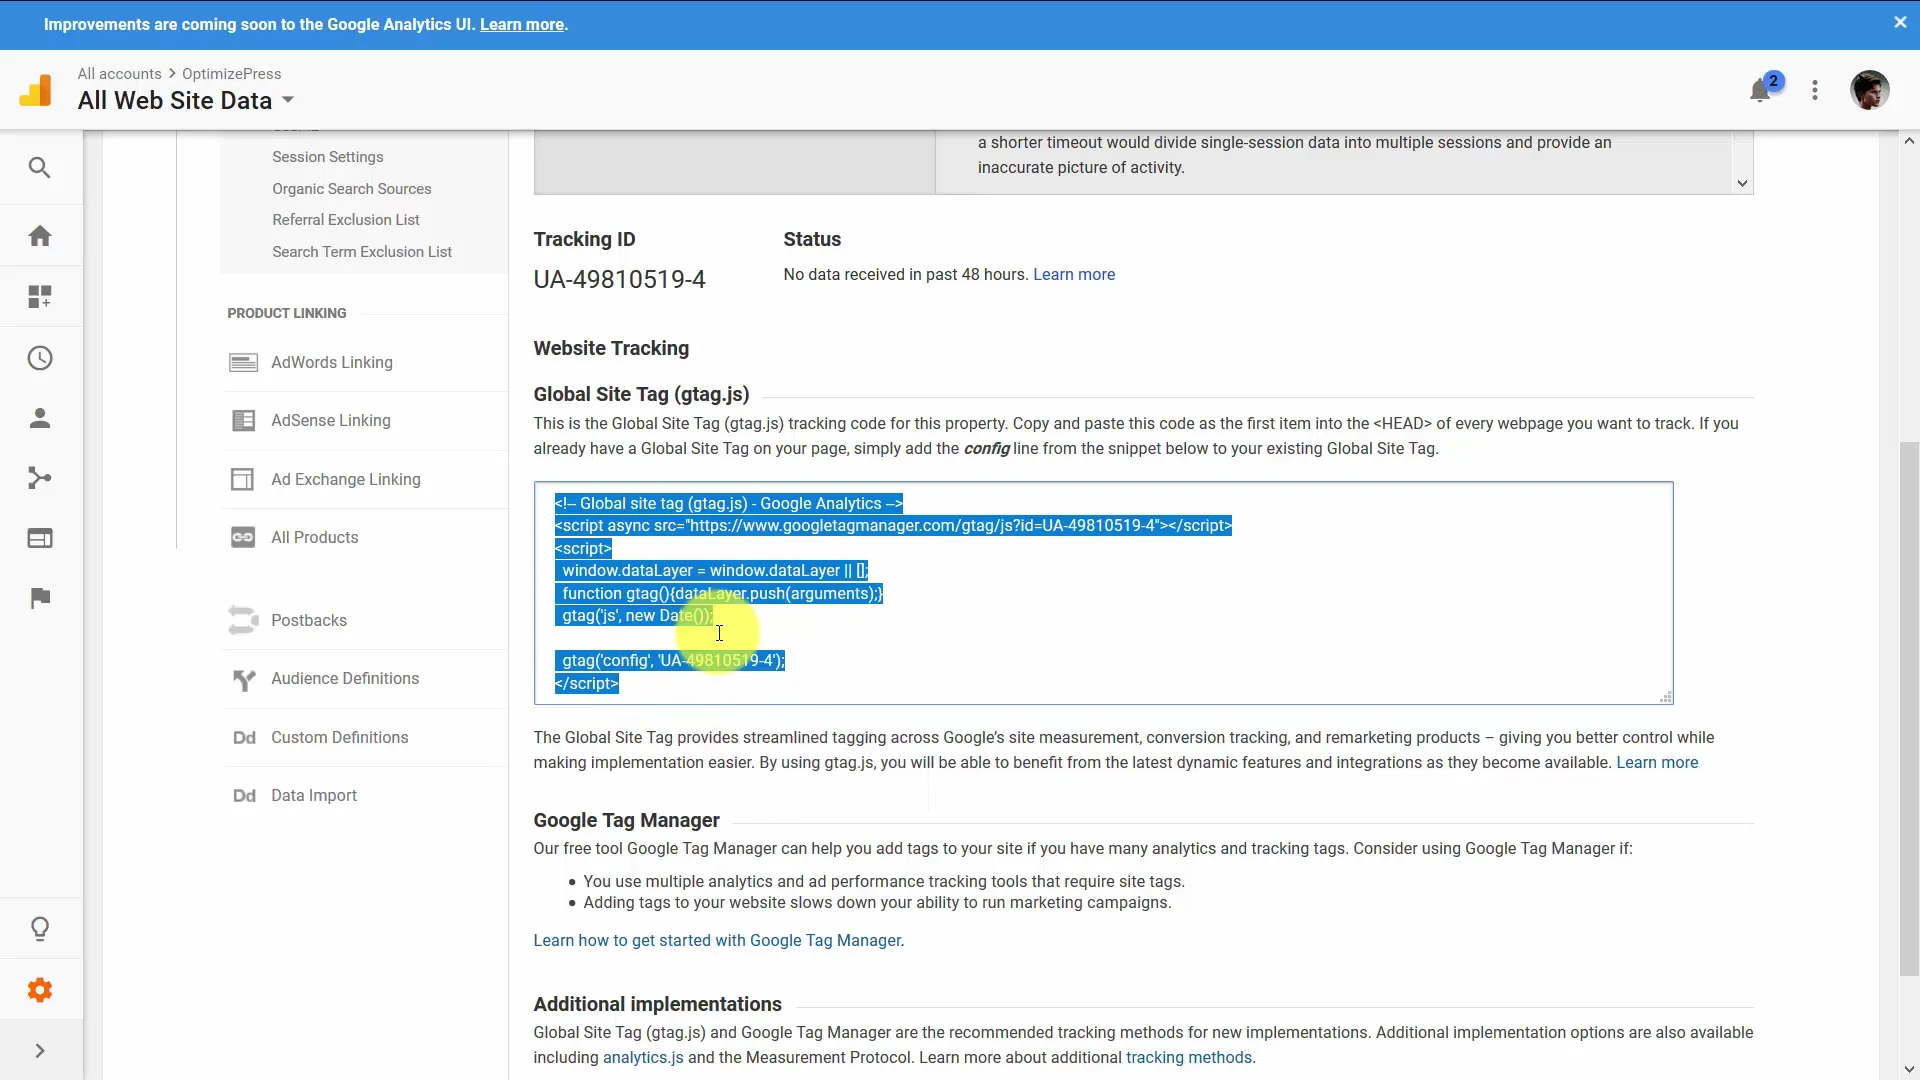
Task: Select Referral Exclusion List menu entry
Action: point(345,220)
